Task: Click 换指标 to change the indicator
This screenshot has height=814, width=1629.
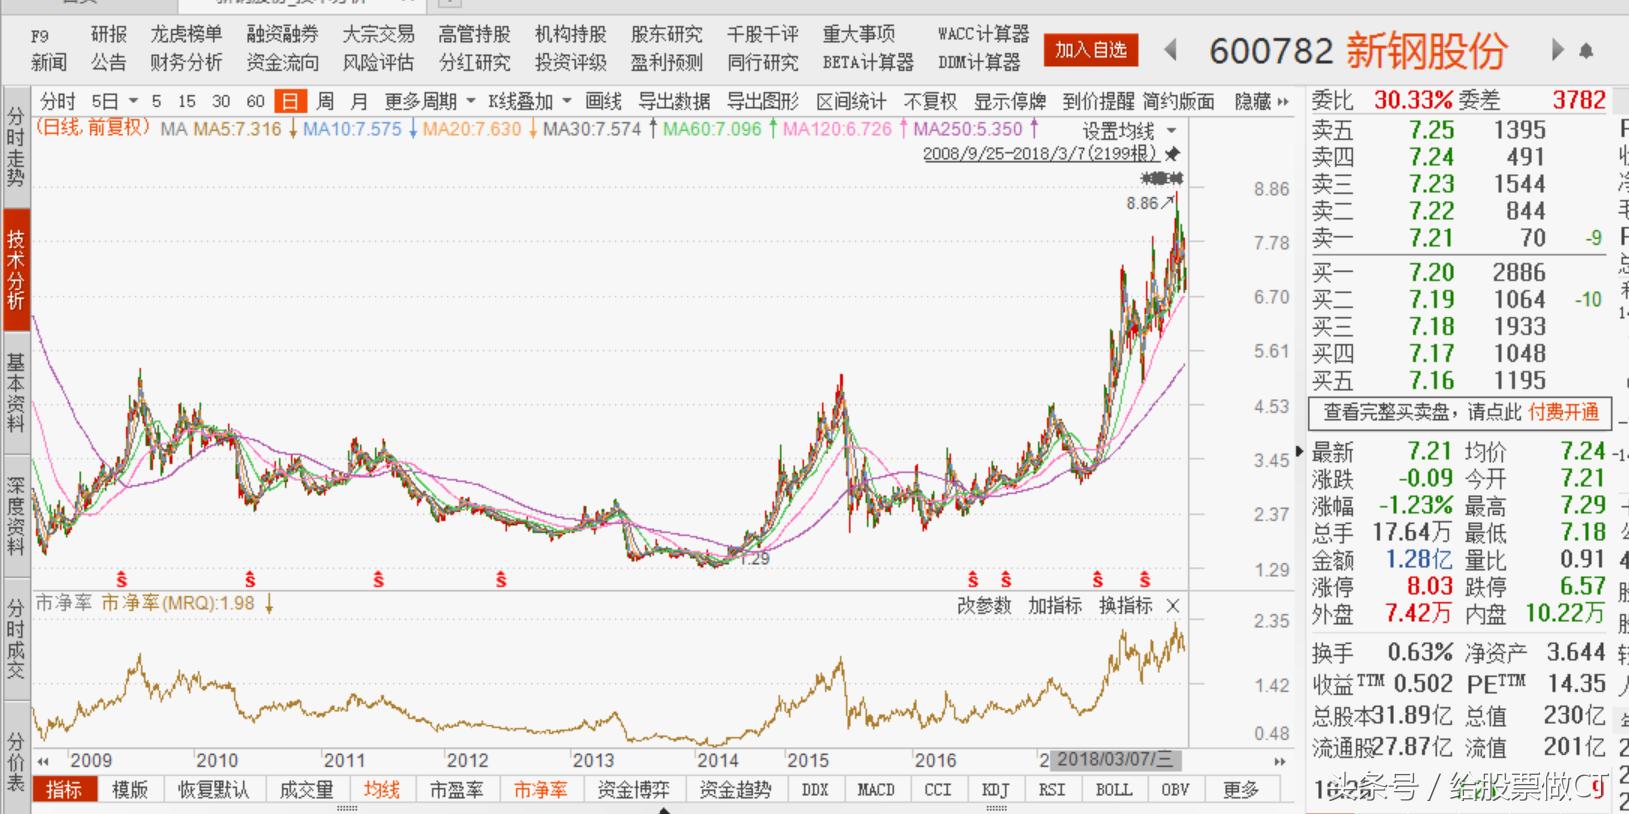Action: [x=1126, y=606]
